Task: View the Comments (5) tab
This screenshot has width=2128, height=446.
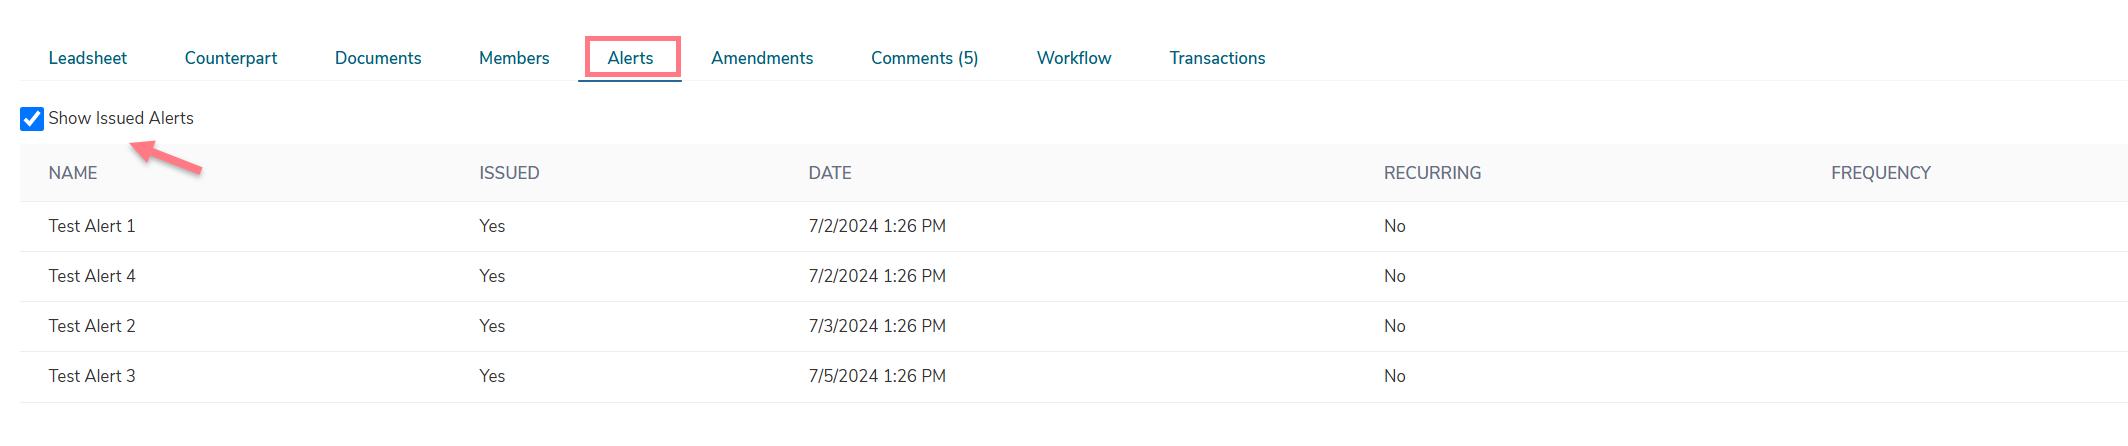Action: coord(925,58)
